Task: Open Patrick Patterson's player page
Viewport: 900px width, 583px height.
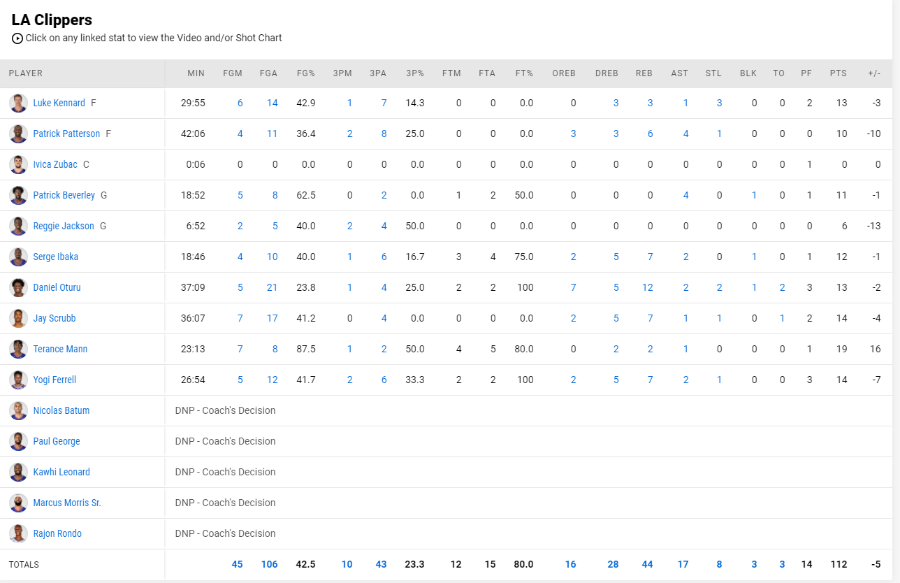Action: click(67, 134)
